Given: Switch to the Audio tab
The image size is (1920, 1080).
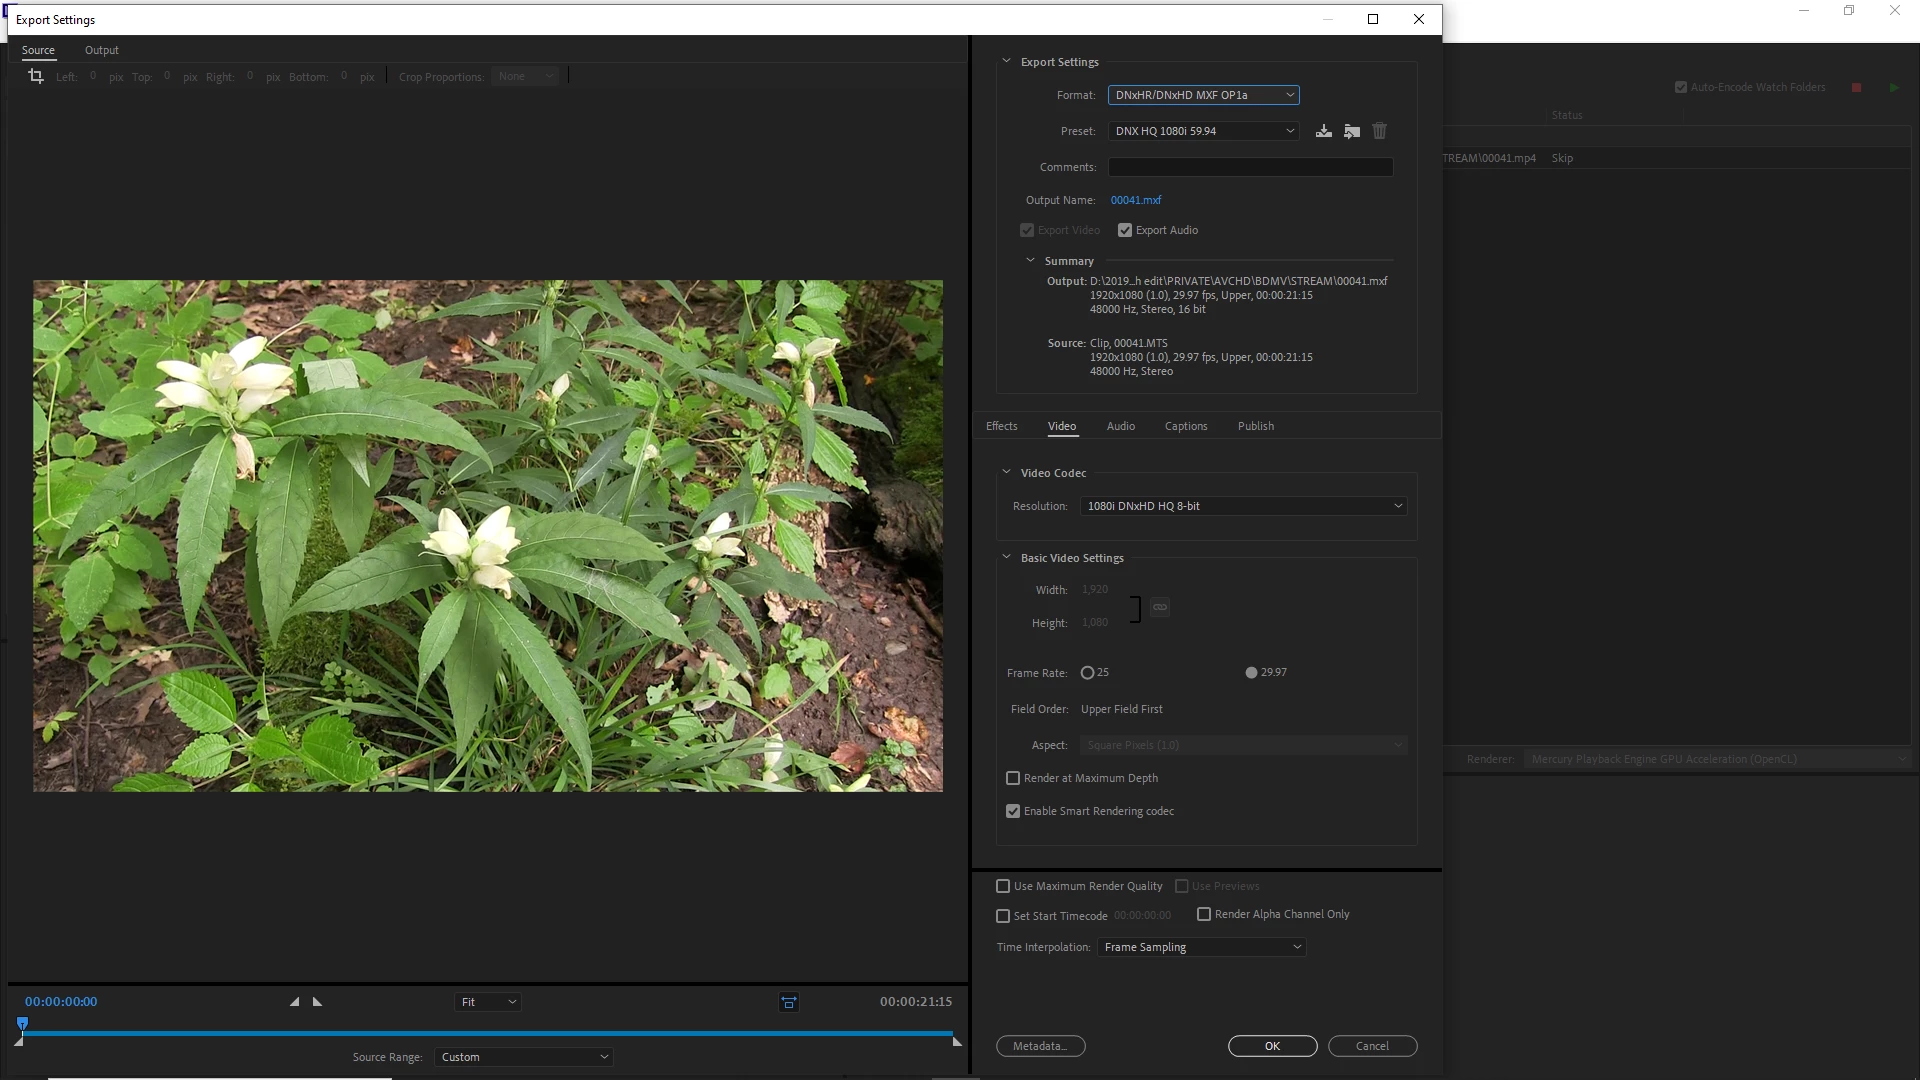Looking at the screenshot, I should coord(1120,426).
